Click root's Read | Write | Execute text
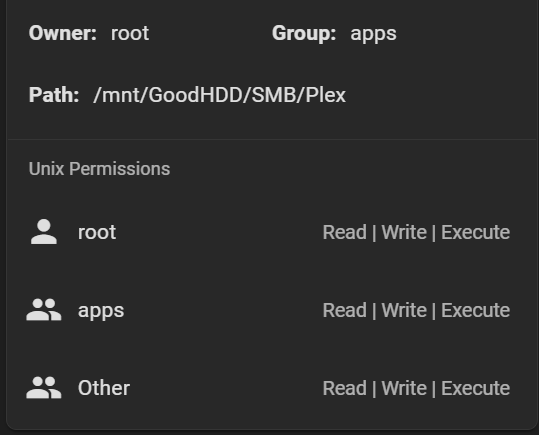 coord(416,232)
